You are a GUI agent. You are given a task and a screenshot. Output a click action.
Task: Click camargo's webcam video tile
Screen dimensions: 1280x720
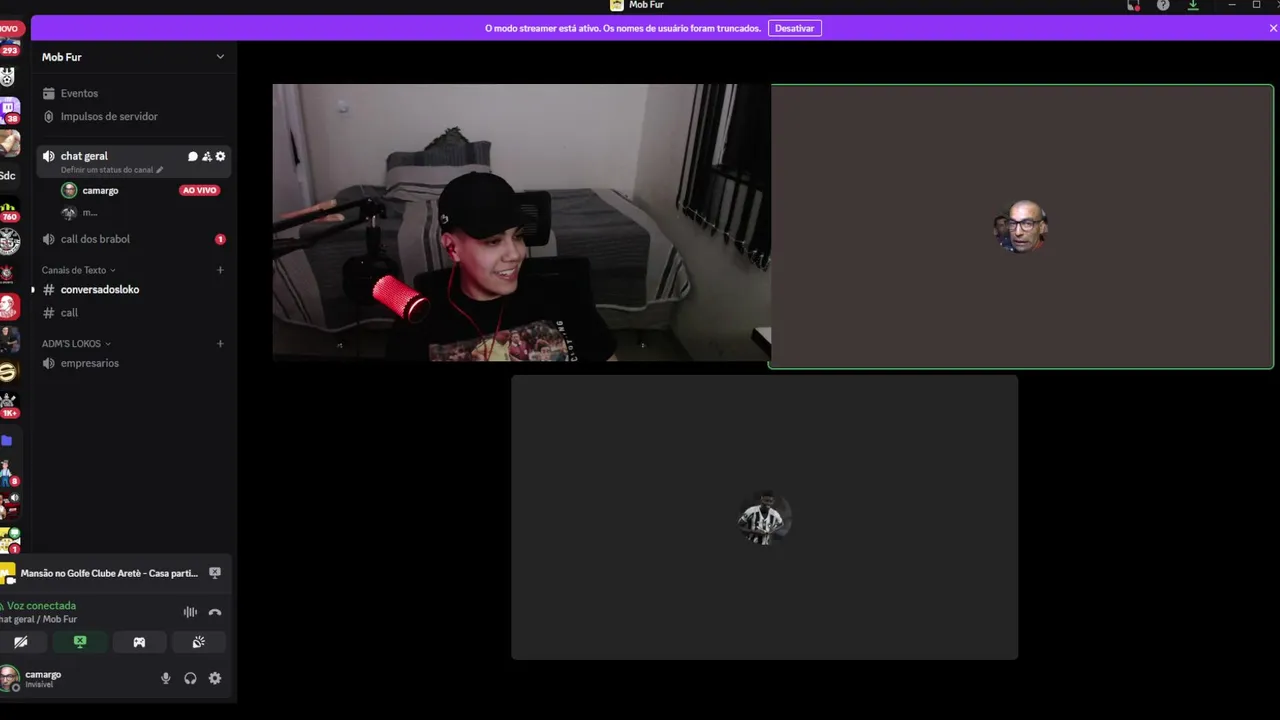521,222
